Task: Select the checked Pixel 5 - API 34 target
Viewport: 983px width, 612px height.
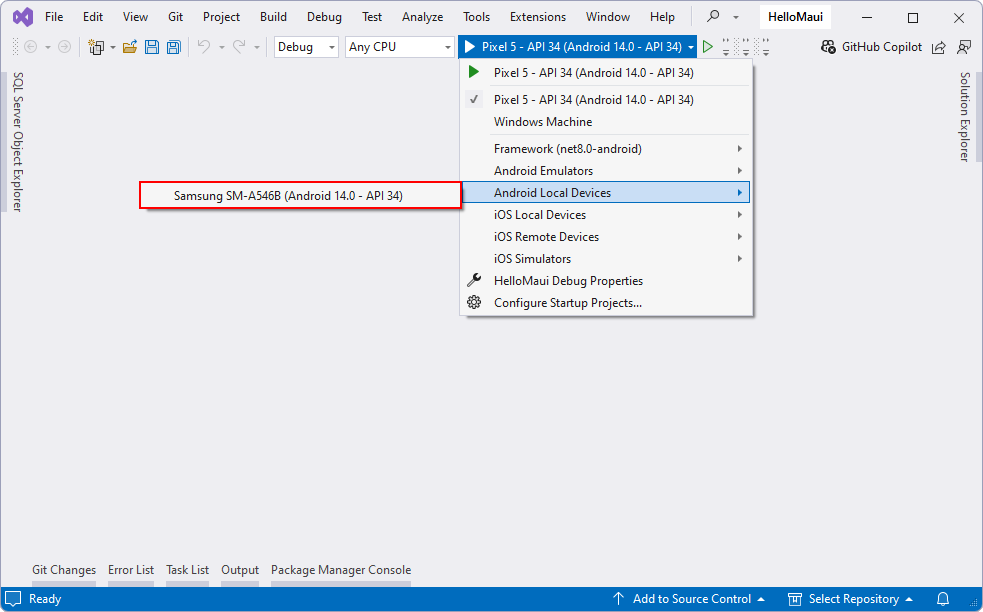Action: tap(593, 100)
